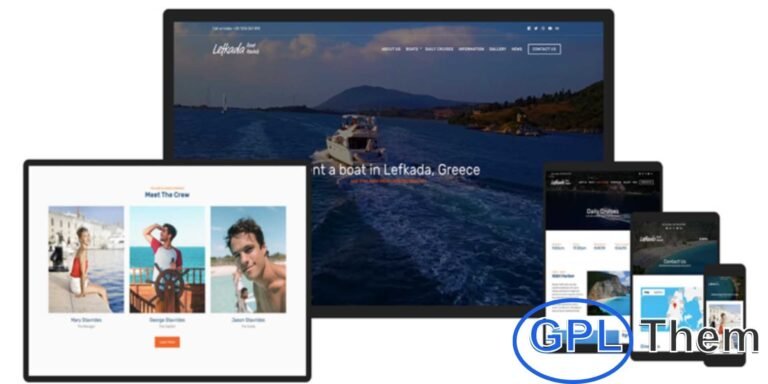
Task: Click the call us phone number text
Action: (x=236, y=28)
